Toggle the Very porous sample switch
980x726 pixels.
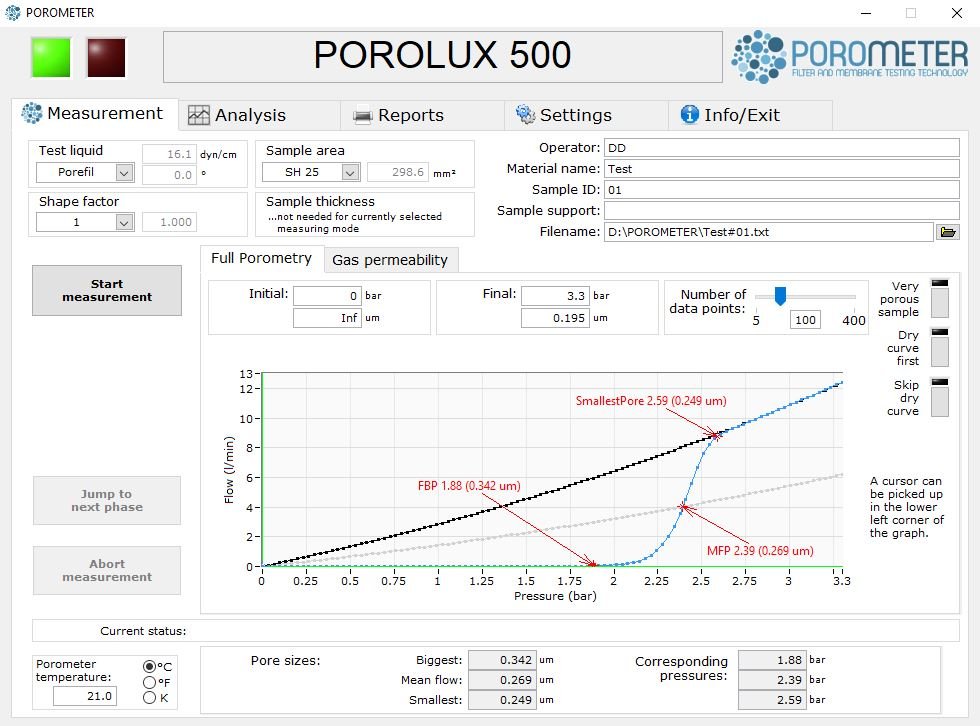(x=939, y=298)
